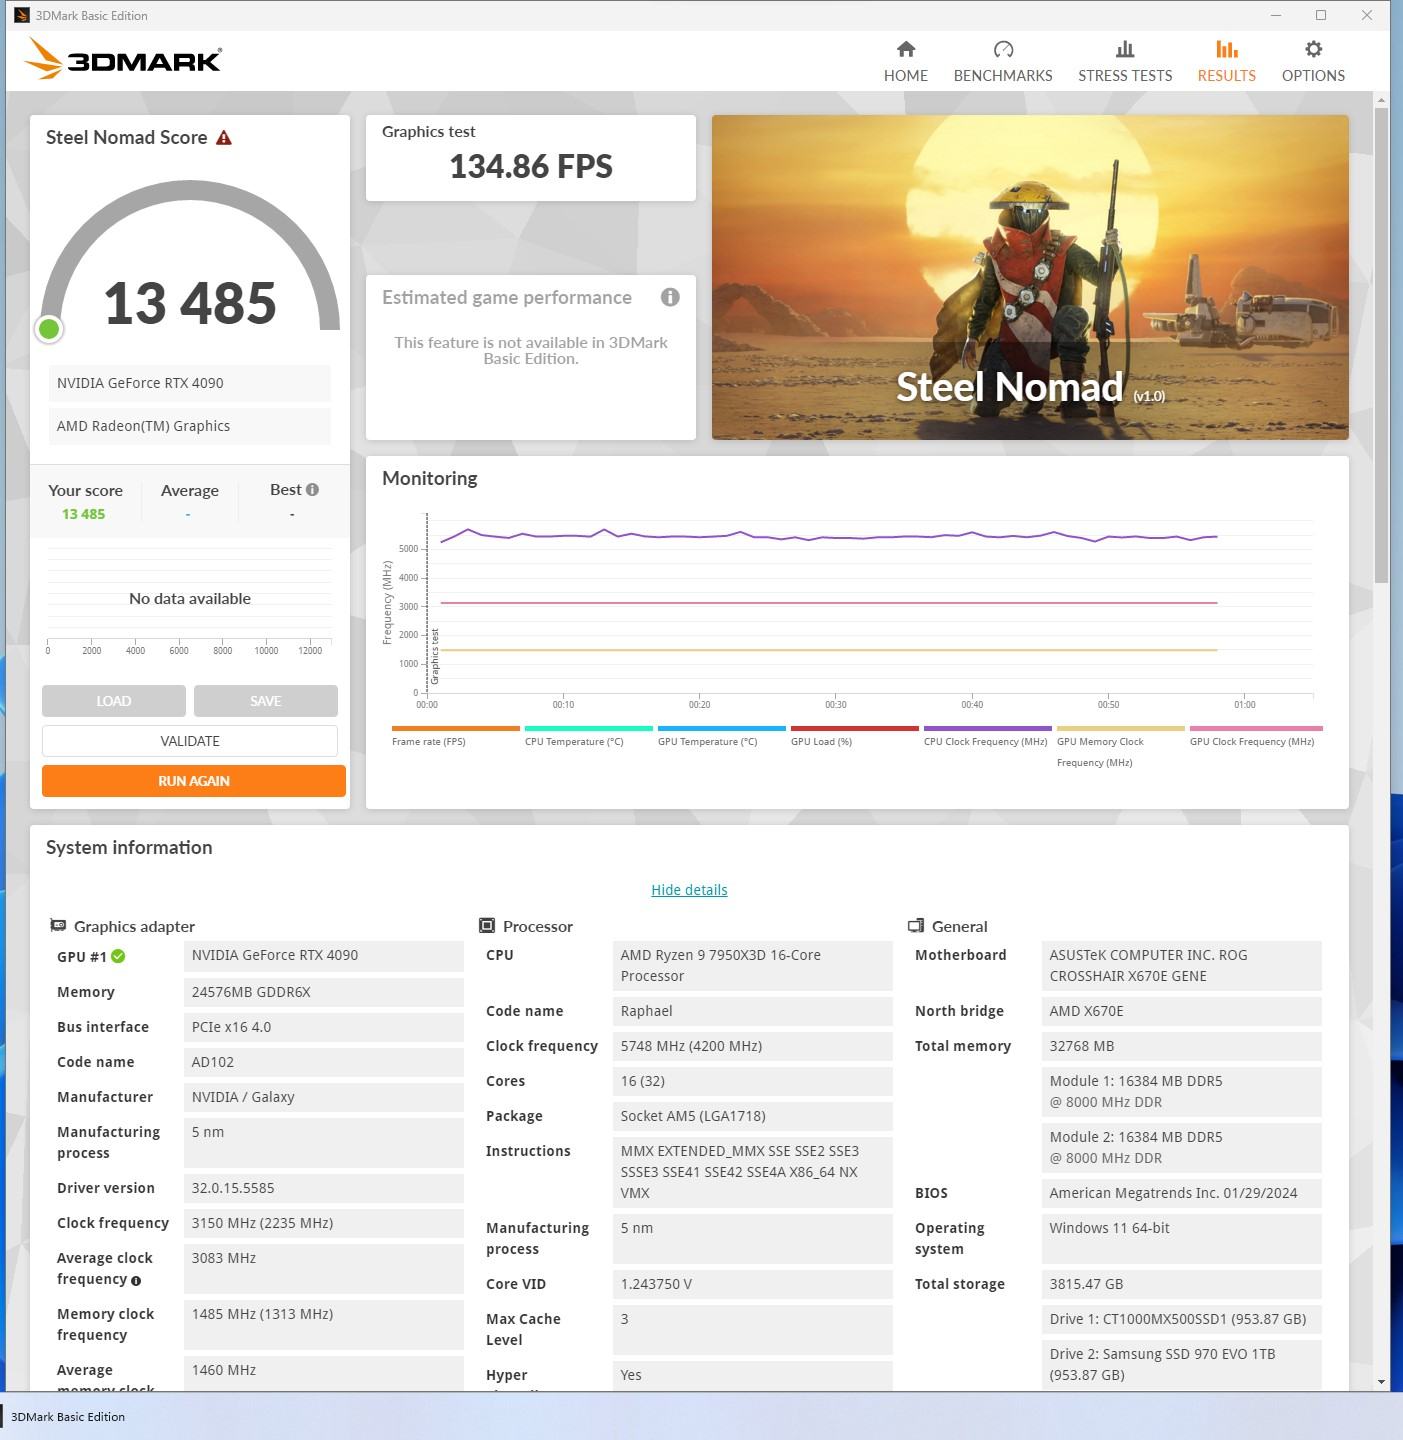Click the vertical scrollbar down arrow
Viewport: 1403px width, 1440px height.
click(1381, 1382)
